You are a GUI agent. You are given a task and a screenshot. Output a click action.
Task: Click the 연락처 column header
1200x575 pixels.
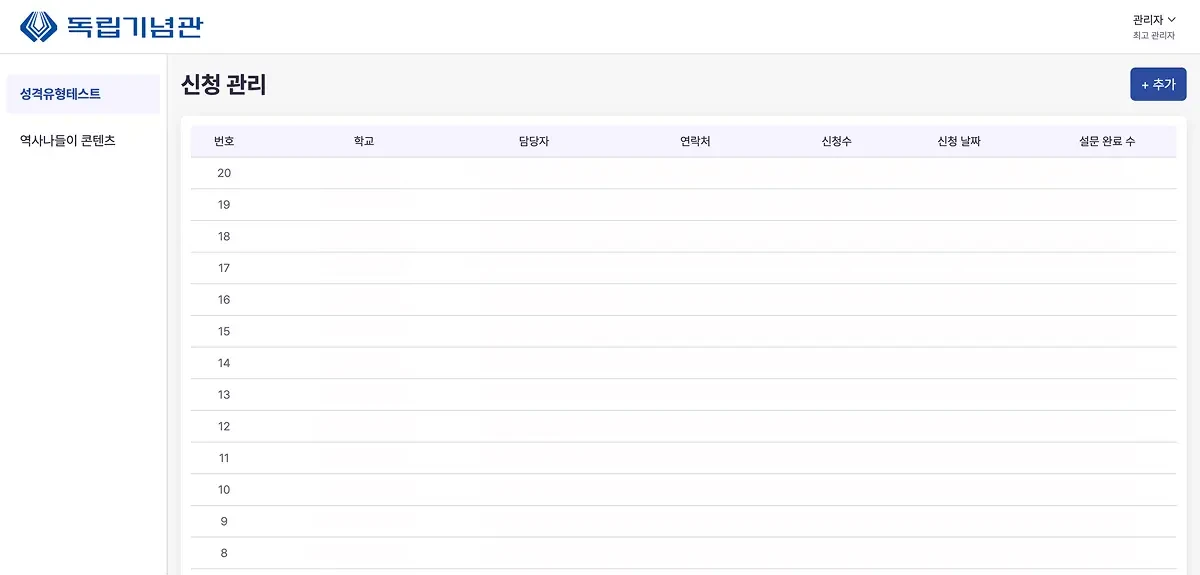(x=695, y=142)
